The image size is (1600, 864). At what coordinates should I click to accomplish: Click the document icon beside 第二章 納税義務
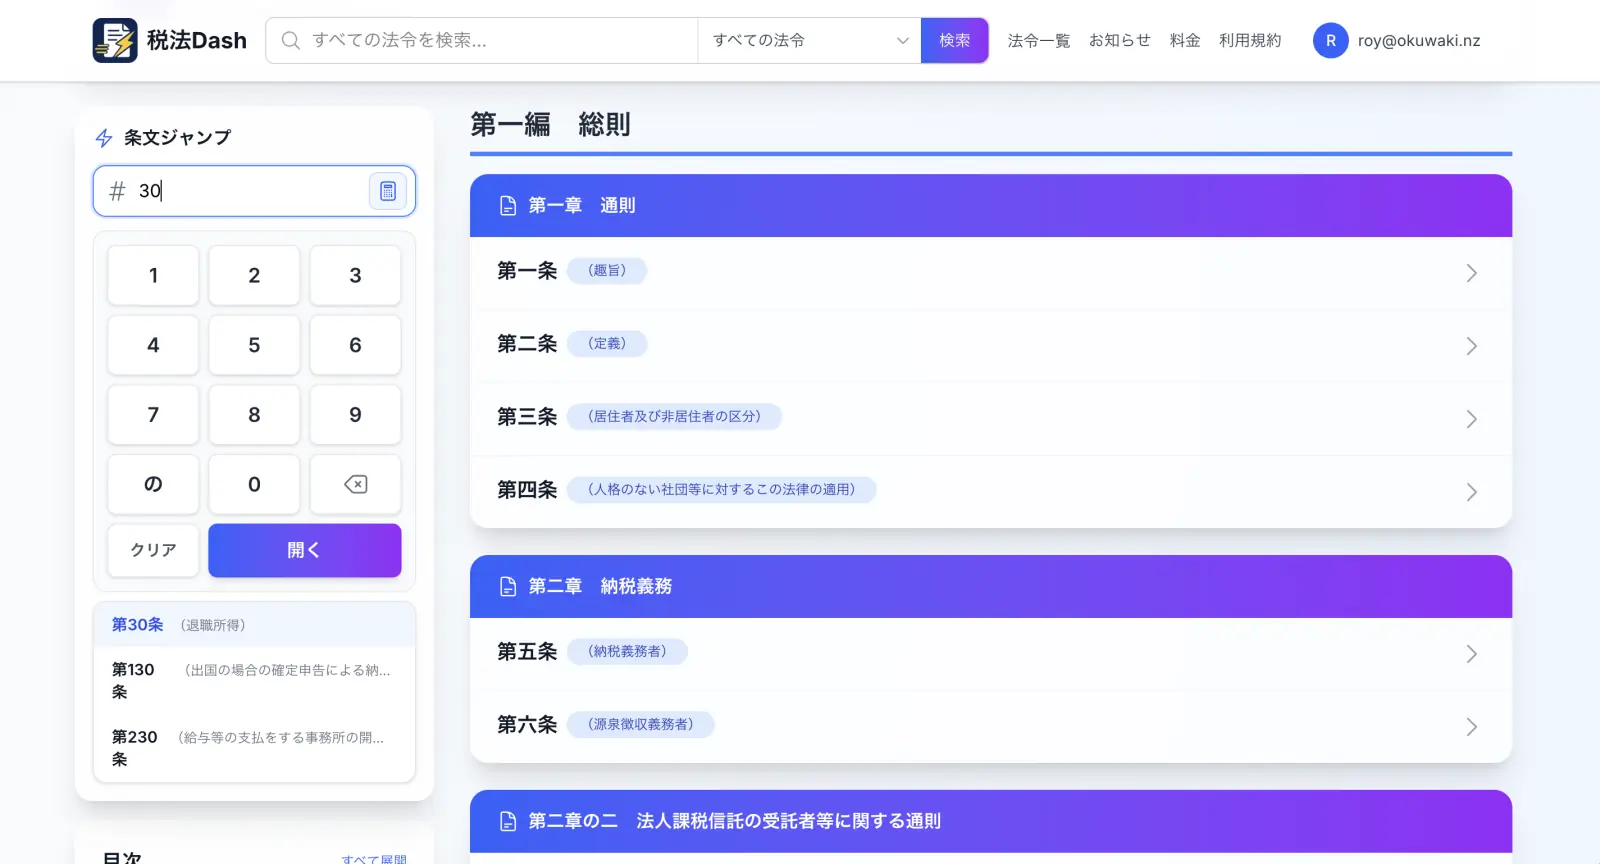[508, 587]
